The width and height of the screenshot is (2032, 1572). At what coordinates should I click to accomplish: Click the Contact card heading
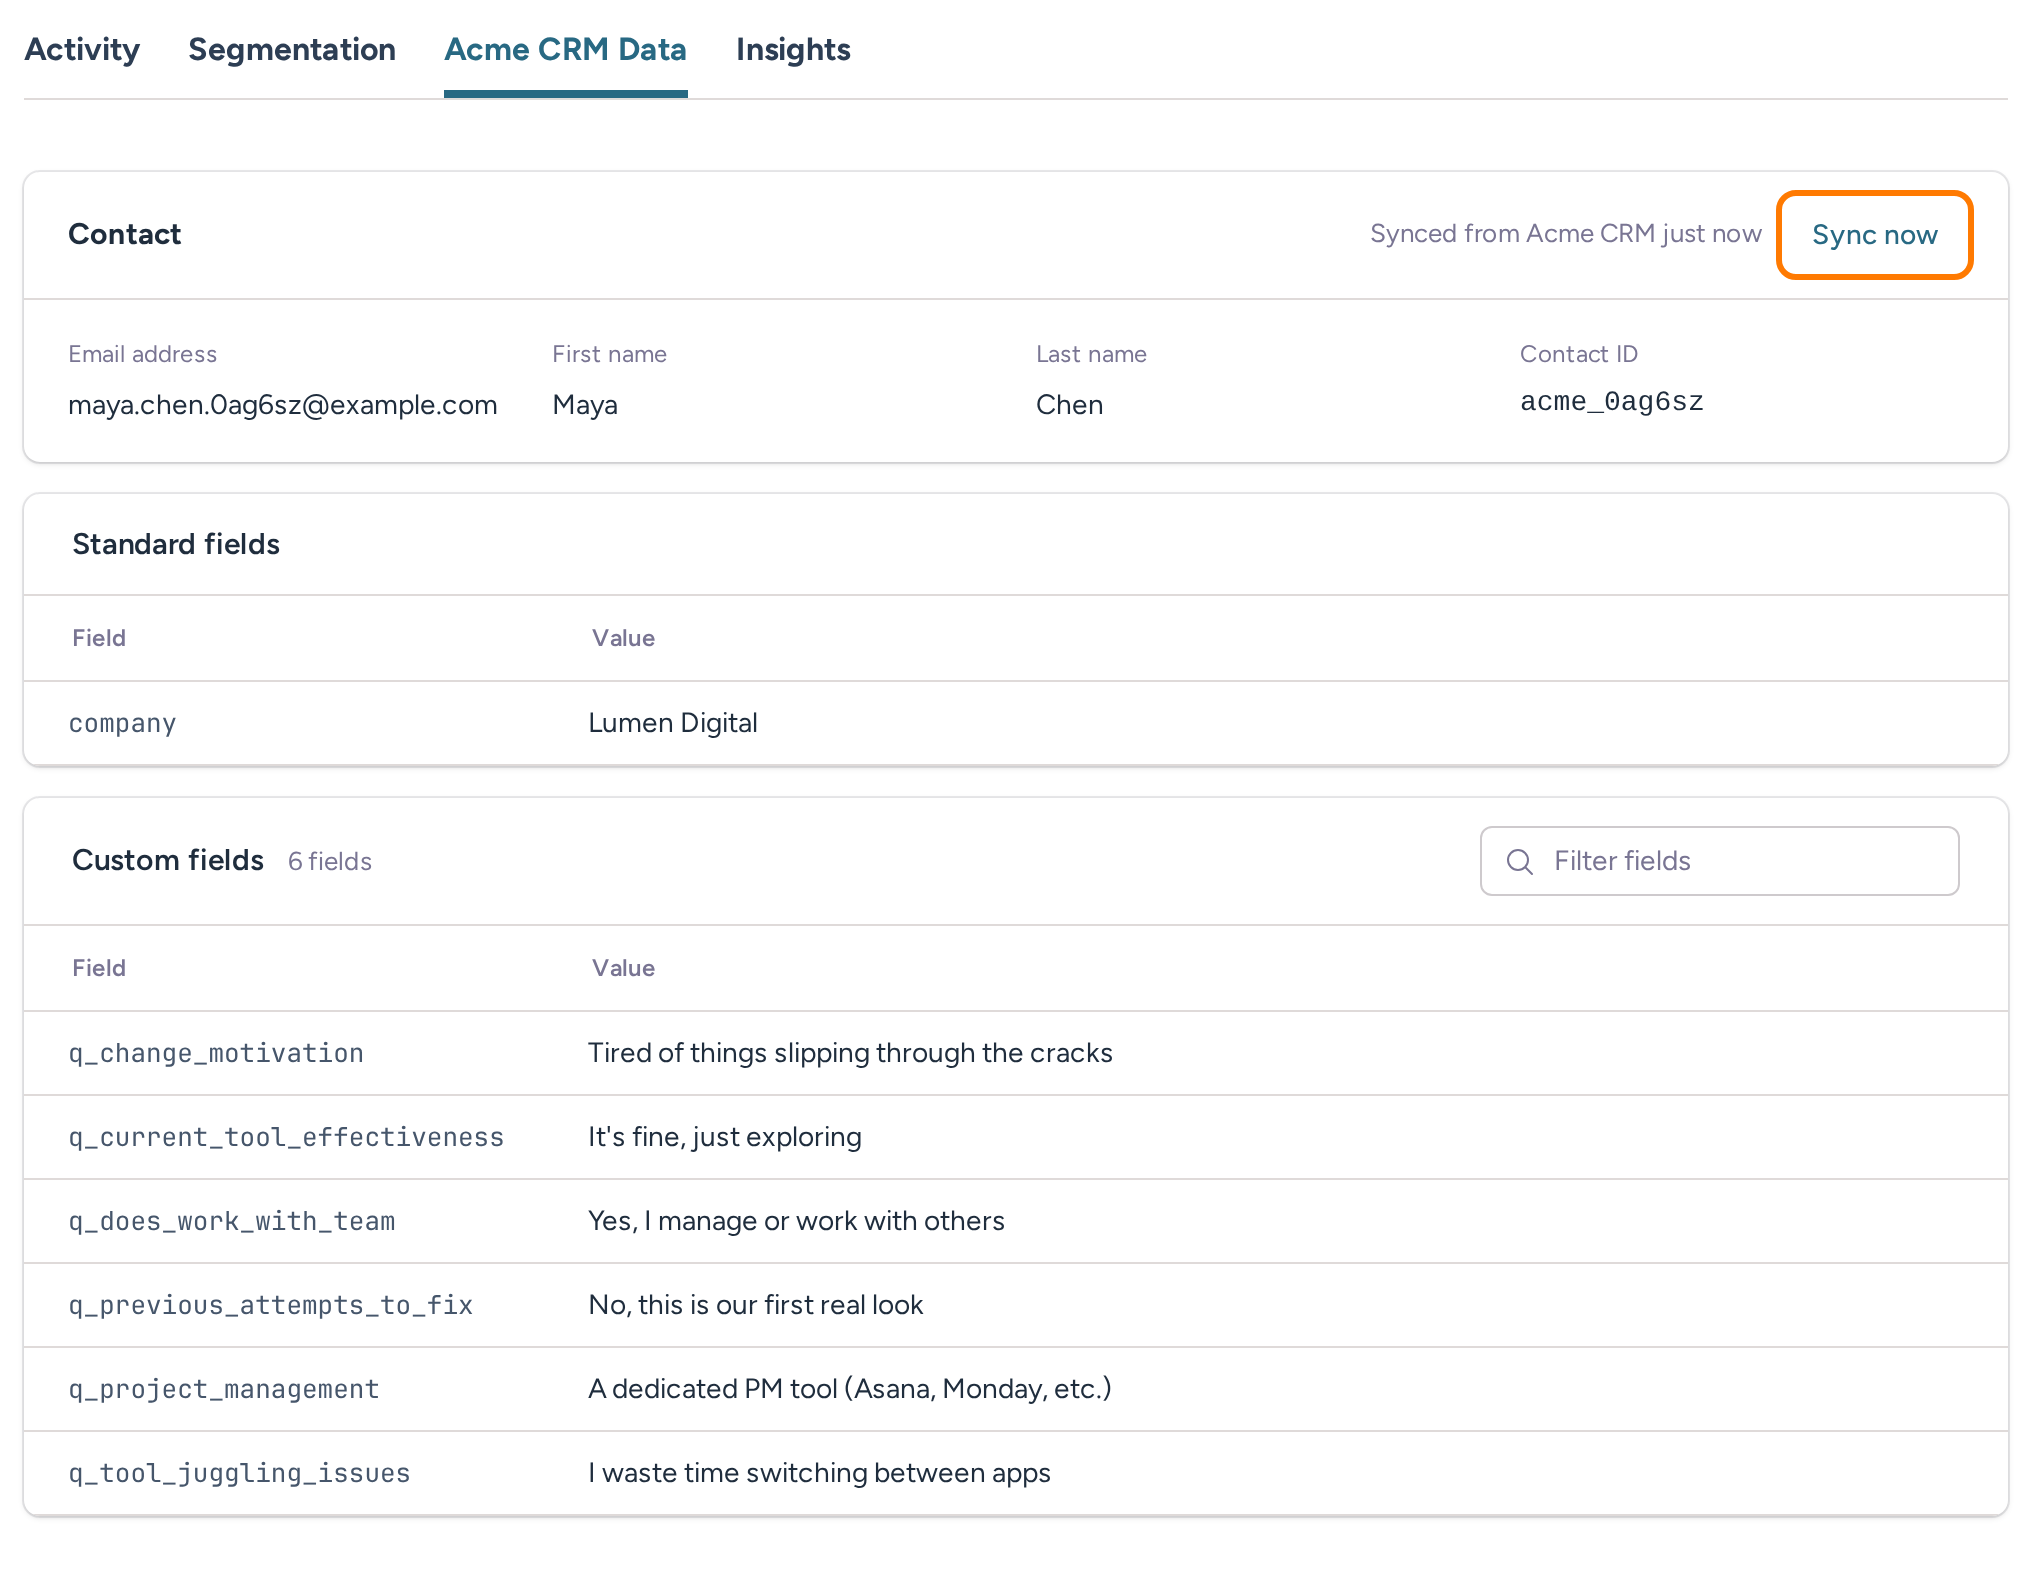125,234
